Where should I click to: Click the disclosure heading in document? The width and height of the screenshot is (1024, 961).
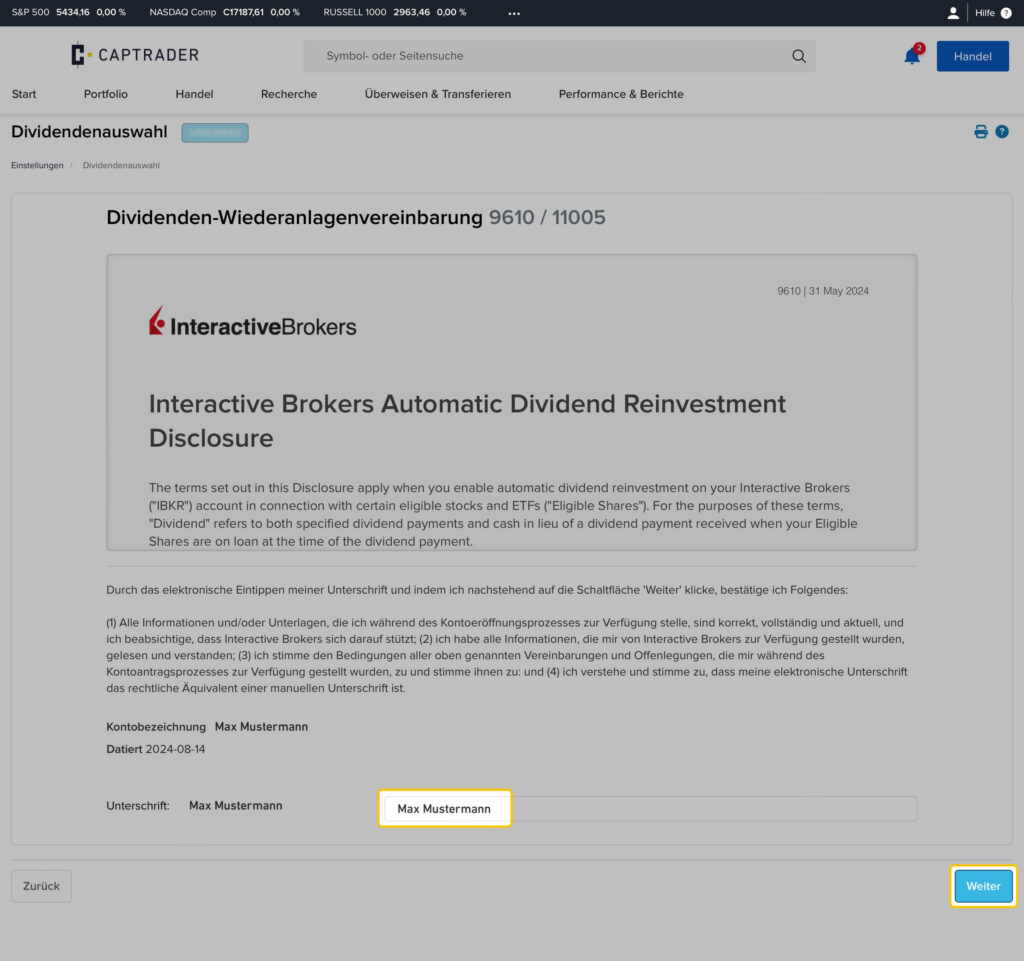[x=467, y=420]
